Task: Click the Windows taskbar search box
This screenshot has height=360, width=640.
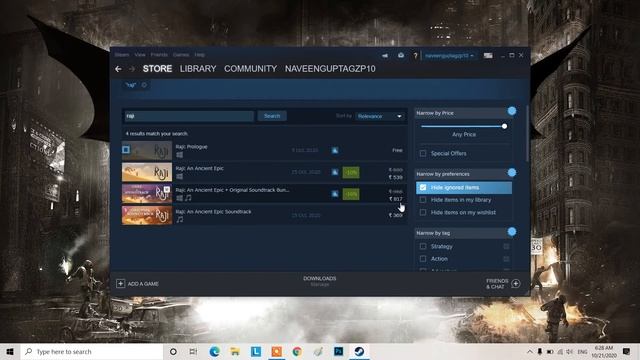Action: [x=91, y=351]
